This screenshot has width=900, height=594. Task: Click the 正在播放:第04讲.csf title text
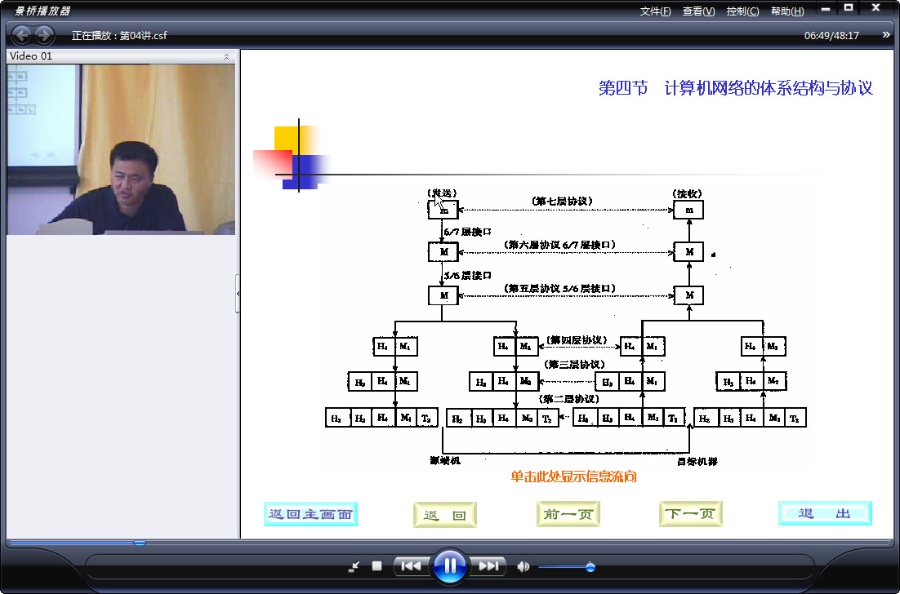(x=119, y=36)
